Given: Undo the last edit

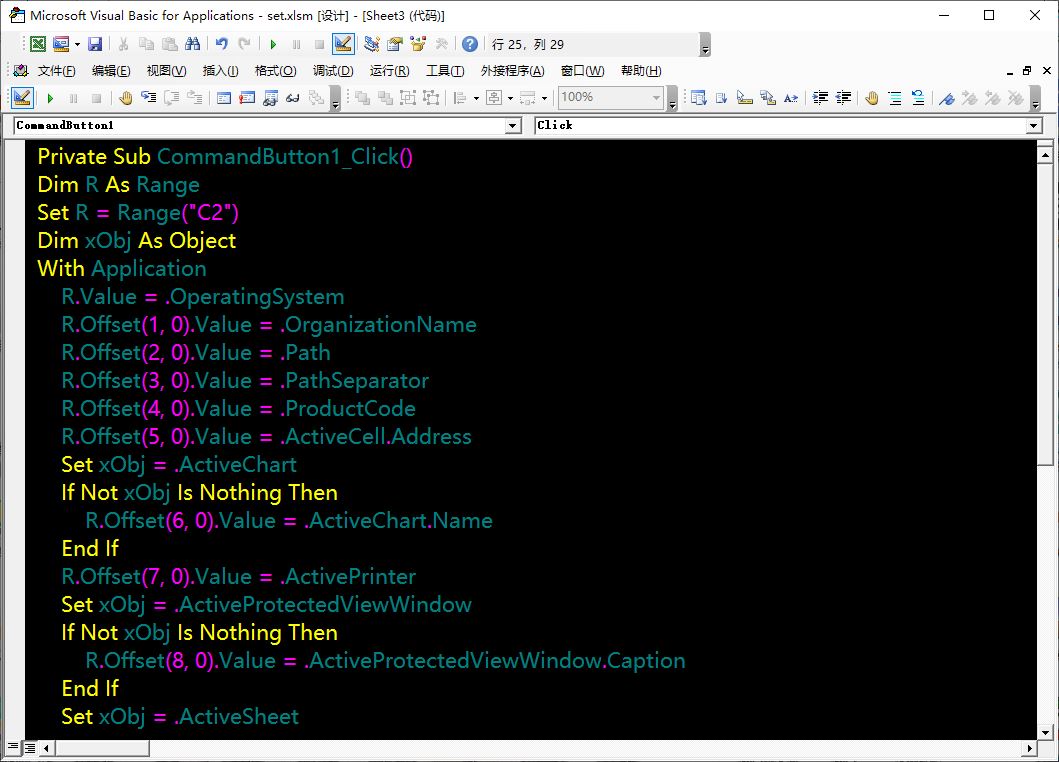Looking at the screenshot, I should pyautogui.click(x=222, y=44).
